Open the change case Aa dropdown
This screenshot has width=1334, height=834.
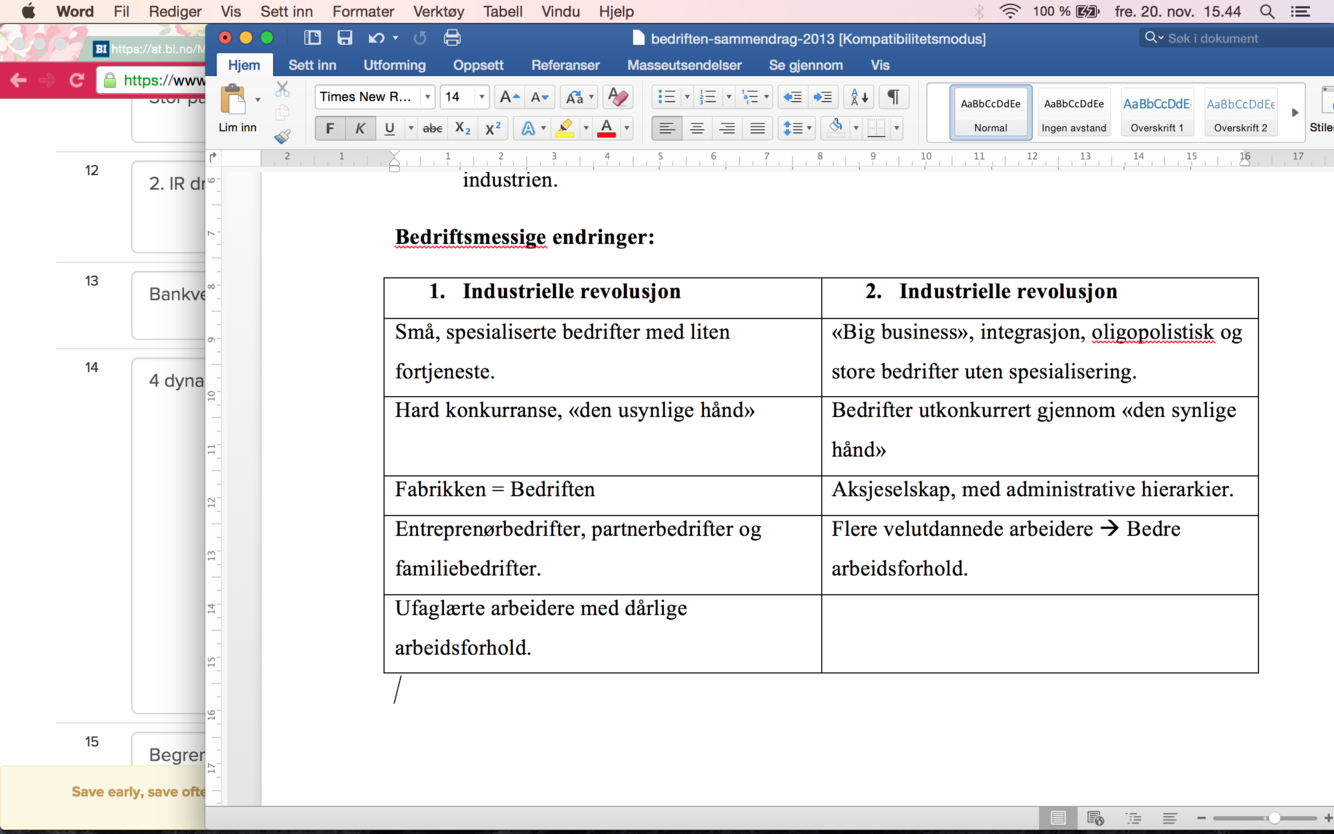(578, 97)
